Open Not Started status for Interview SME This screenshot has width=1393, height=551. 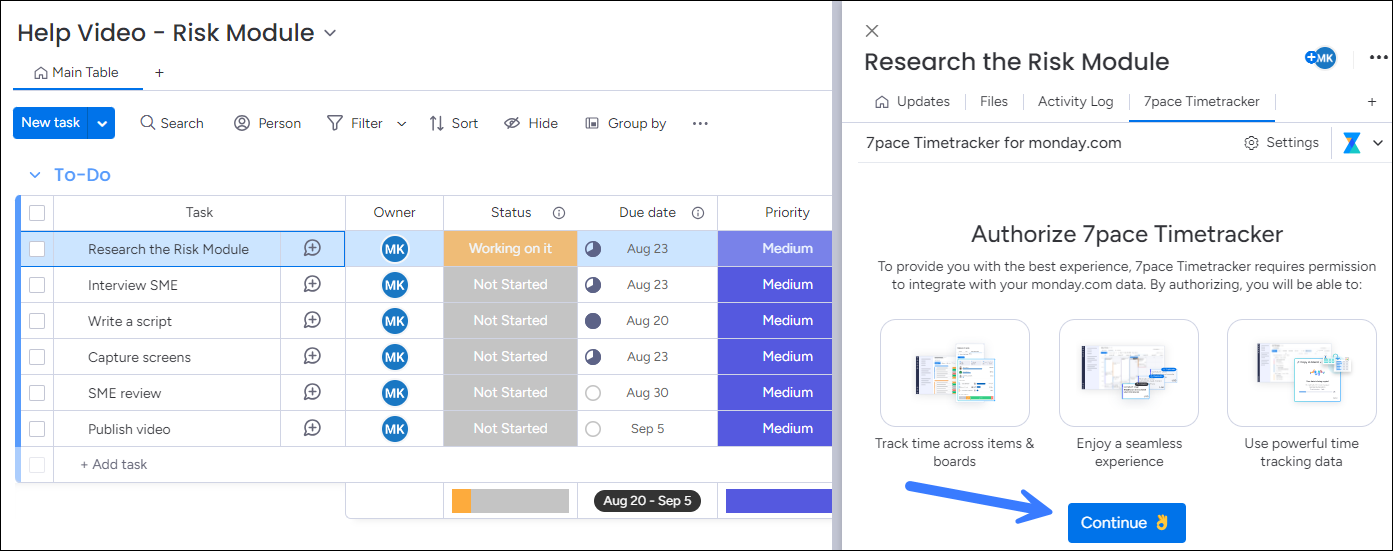tap(510, 284)
